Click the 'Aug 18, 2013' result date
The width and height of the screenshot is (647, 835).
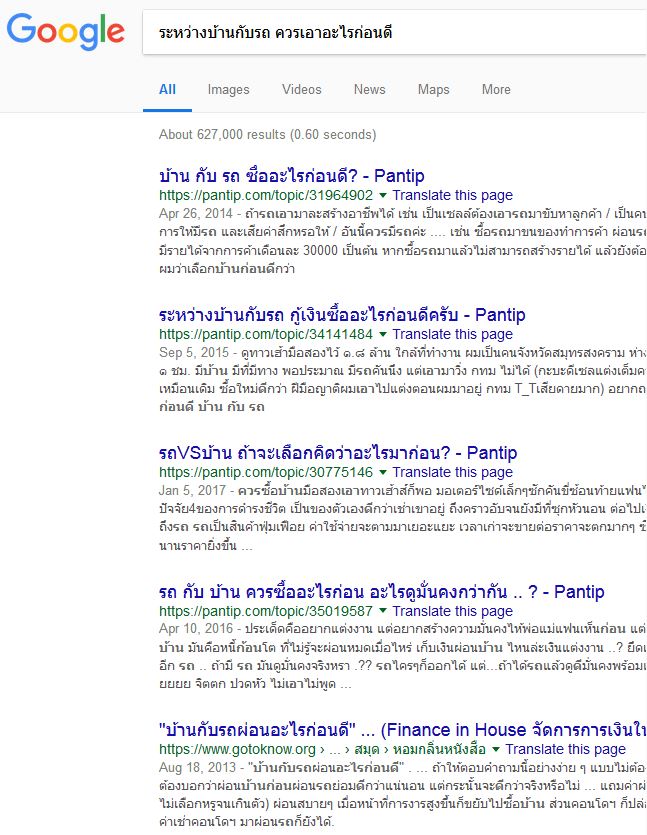(x=197, y=767)
